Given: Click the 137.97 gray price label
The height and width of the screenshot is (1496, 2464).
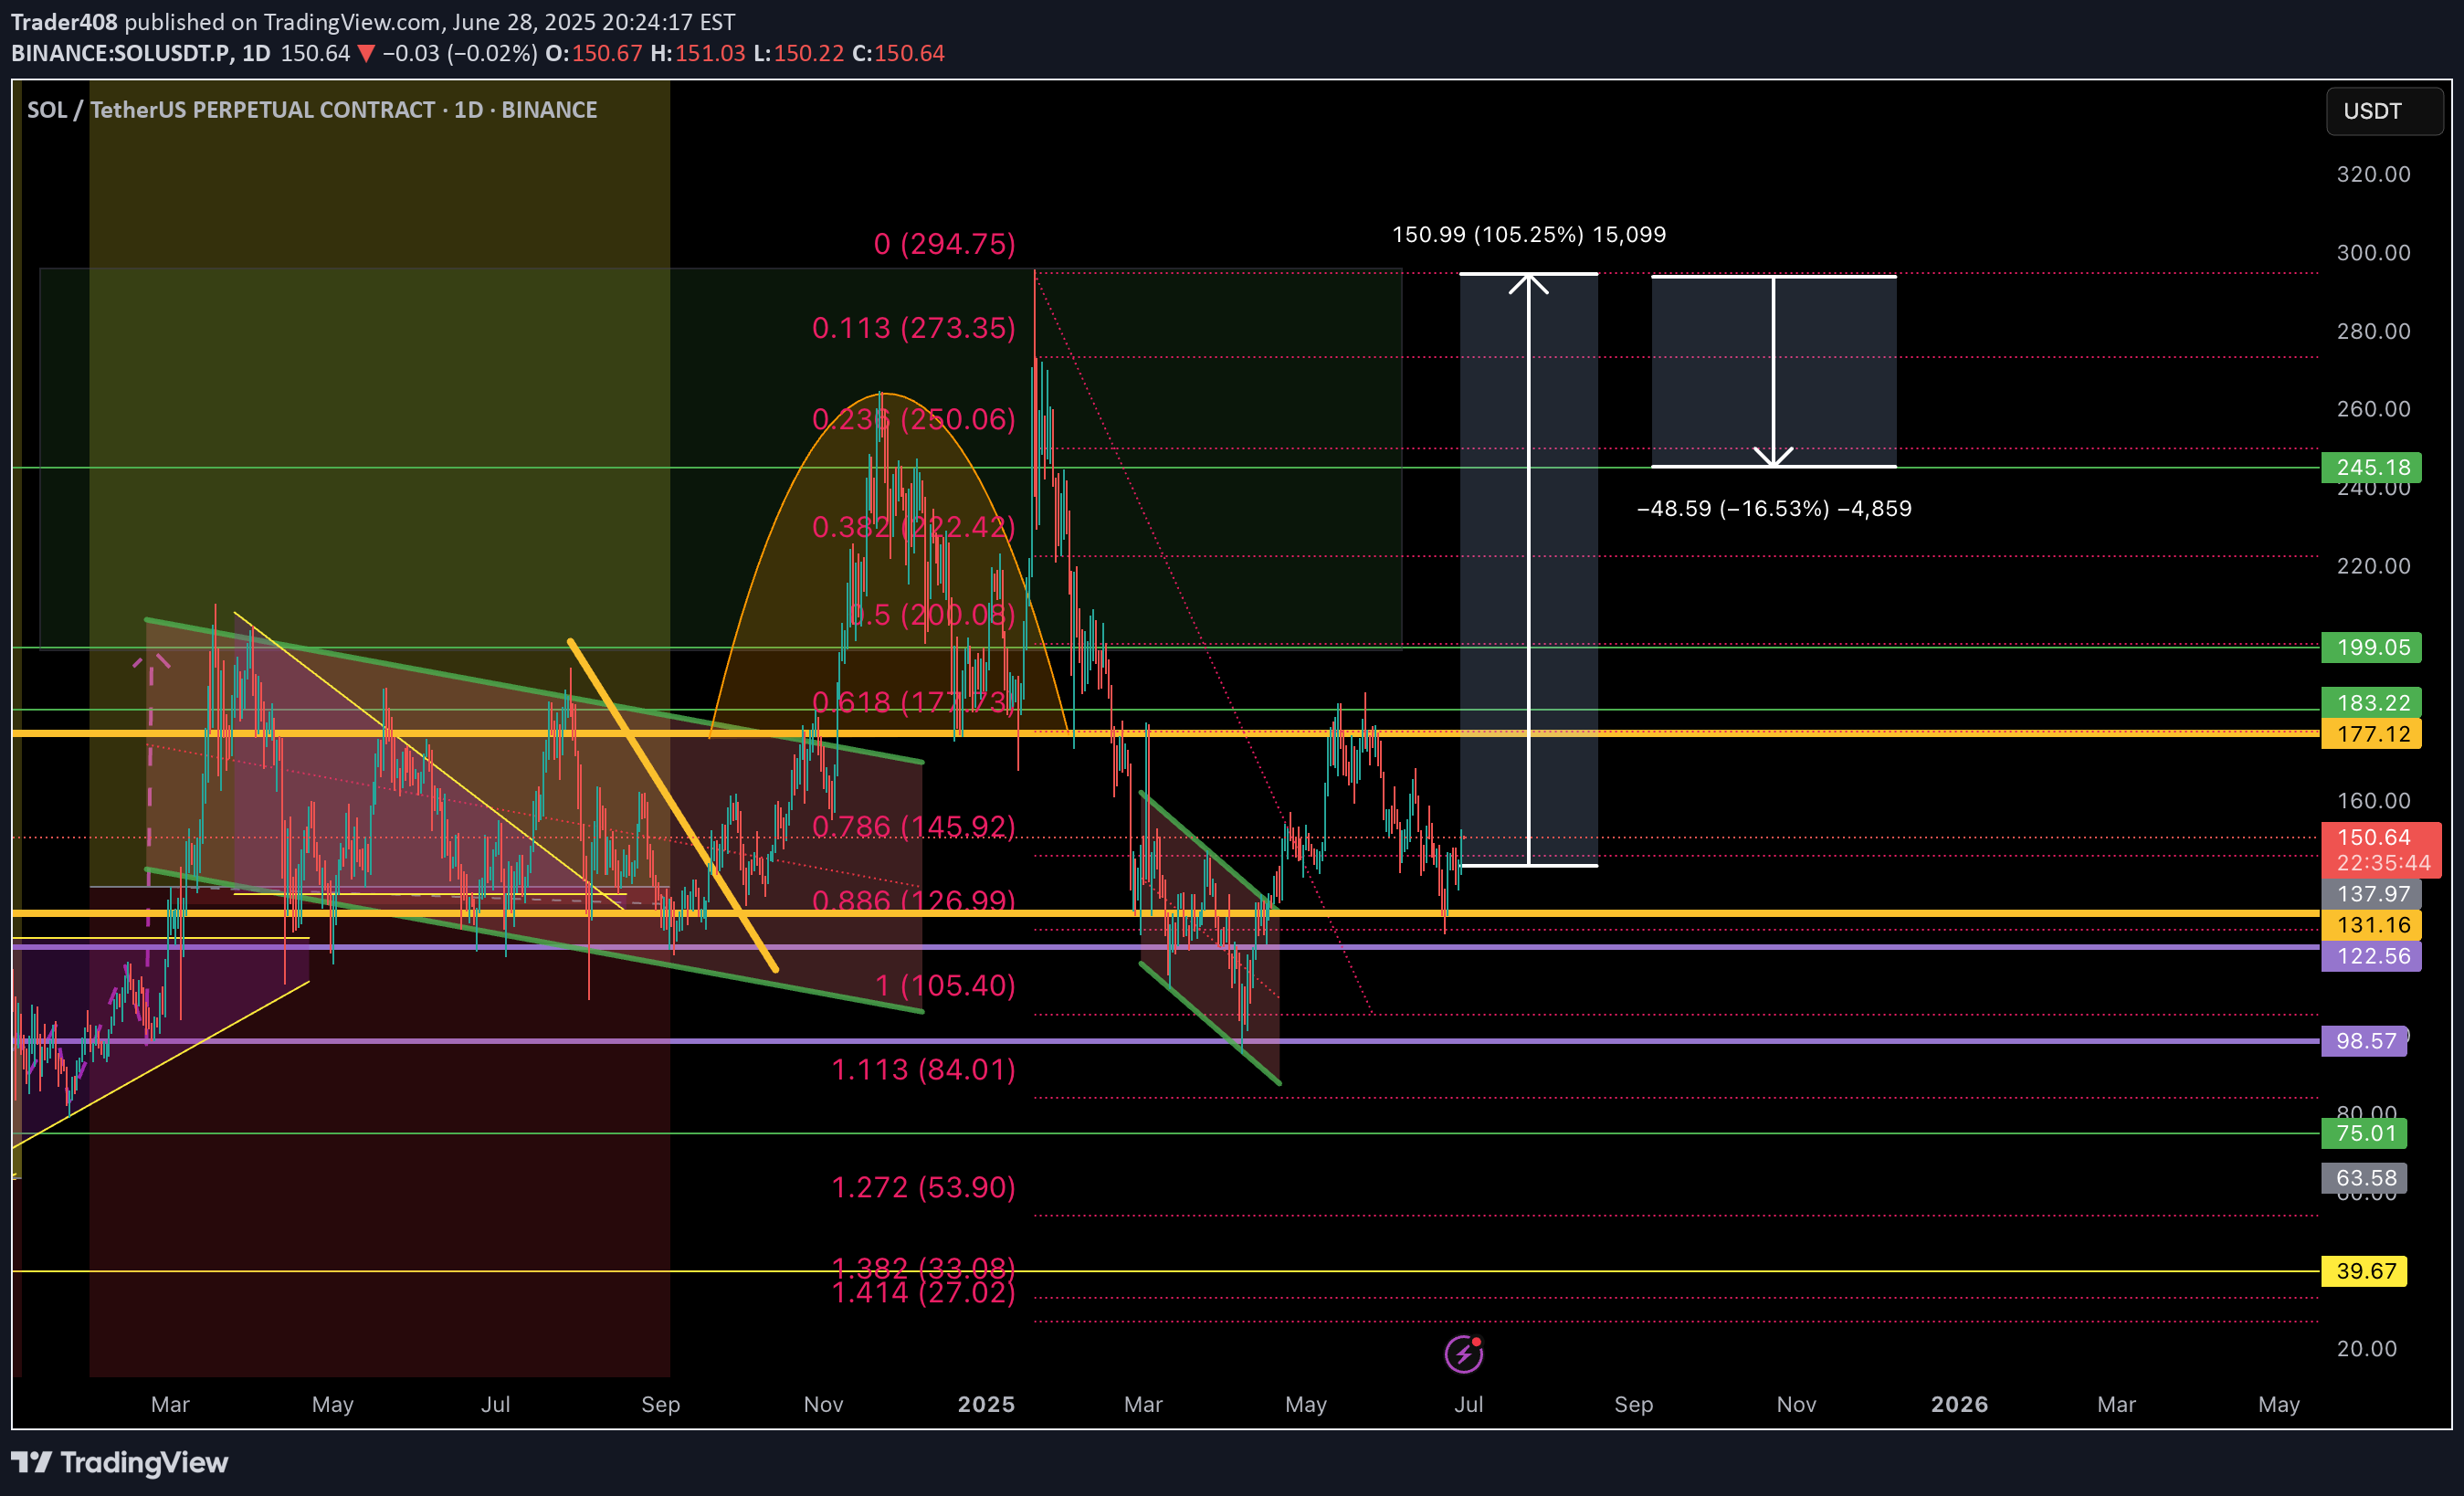Looking at the screenshot, I should 2371,894.
